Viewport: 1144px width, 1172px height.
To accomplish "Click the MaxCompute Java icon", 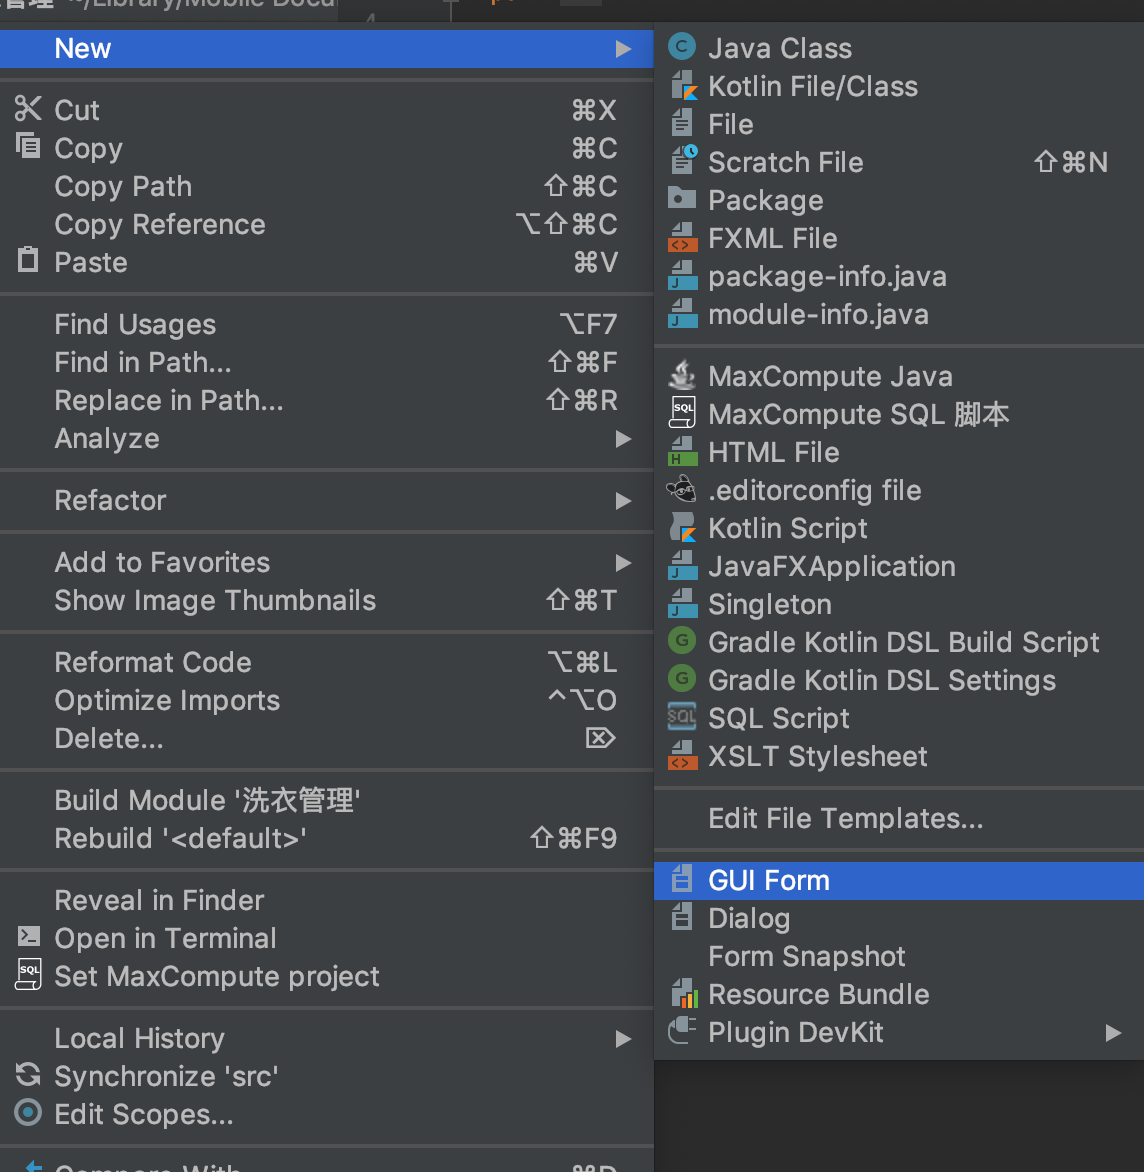I will tap(682, 376).
